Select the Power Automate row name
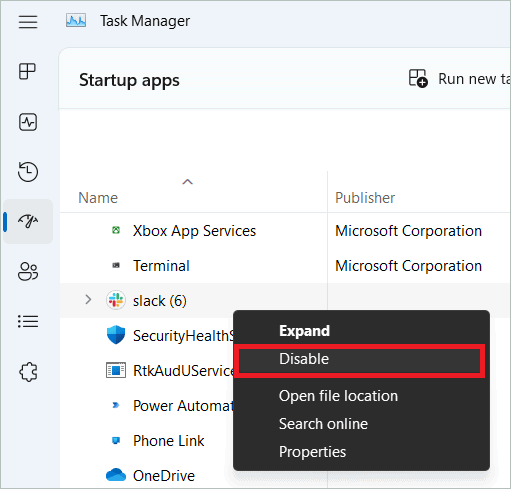 pos(183,406)
